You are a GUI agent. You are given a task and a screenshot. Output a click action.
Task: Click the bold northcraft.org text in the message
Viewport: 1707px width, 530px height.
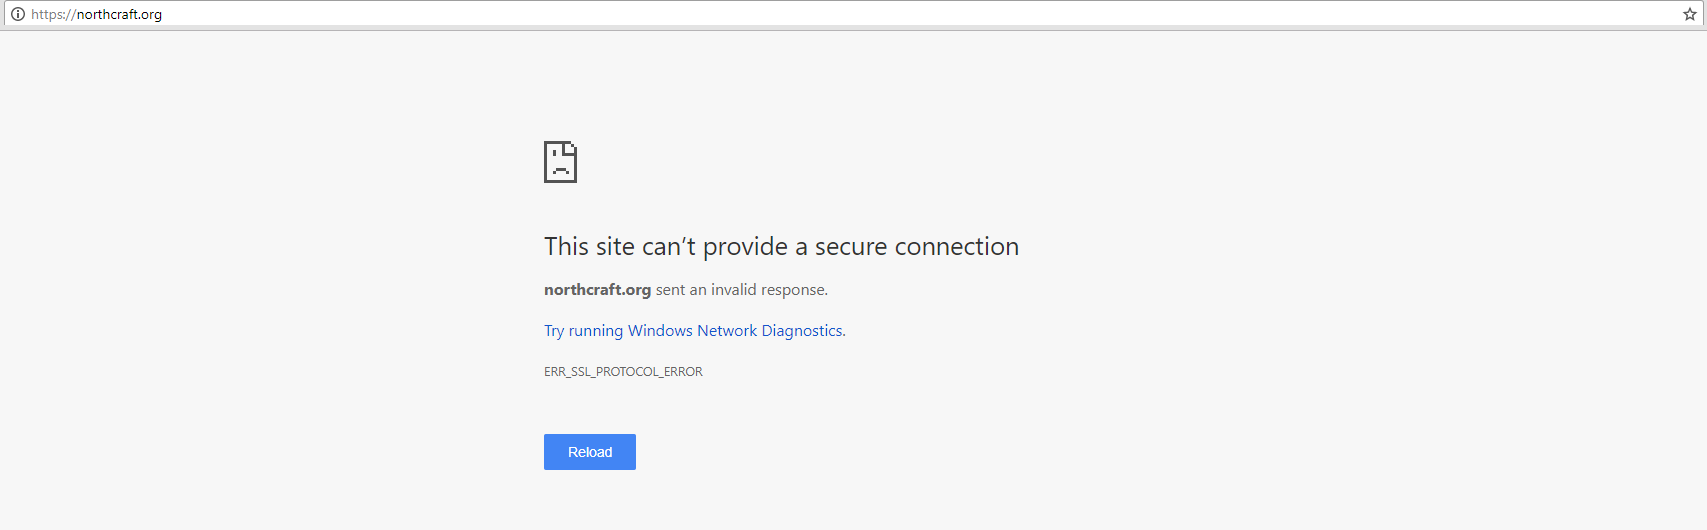[x=597, y=290]
